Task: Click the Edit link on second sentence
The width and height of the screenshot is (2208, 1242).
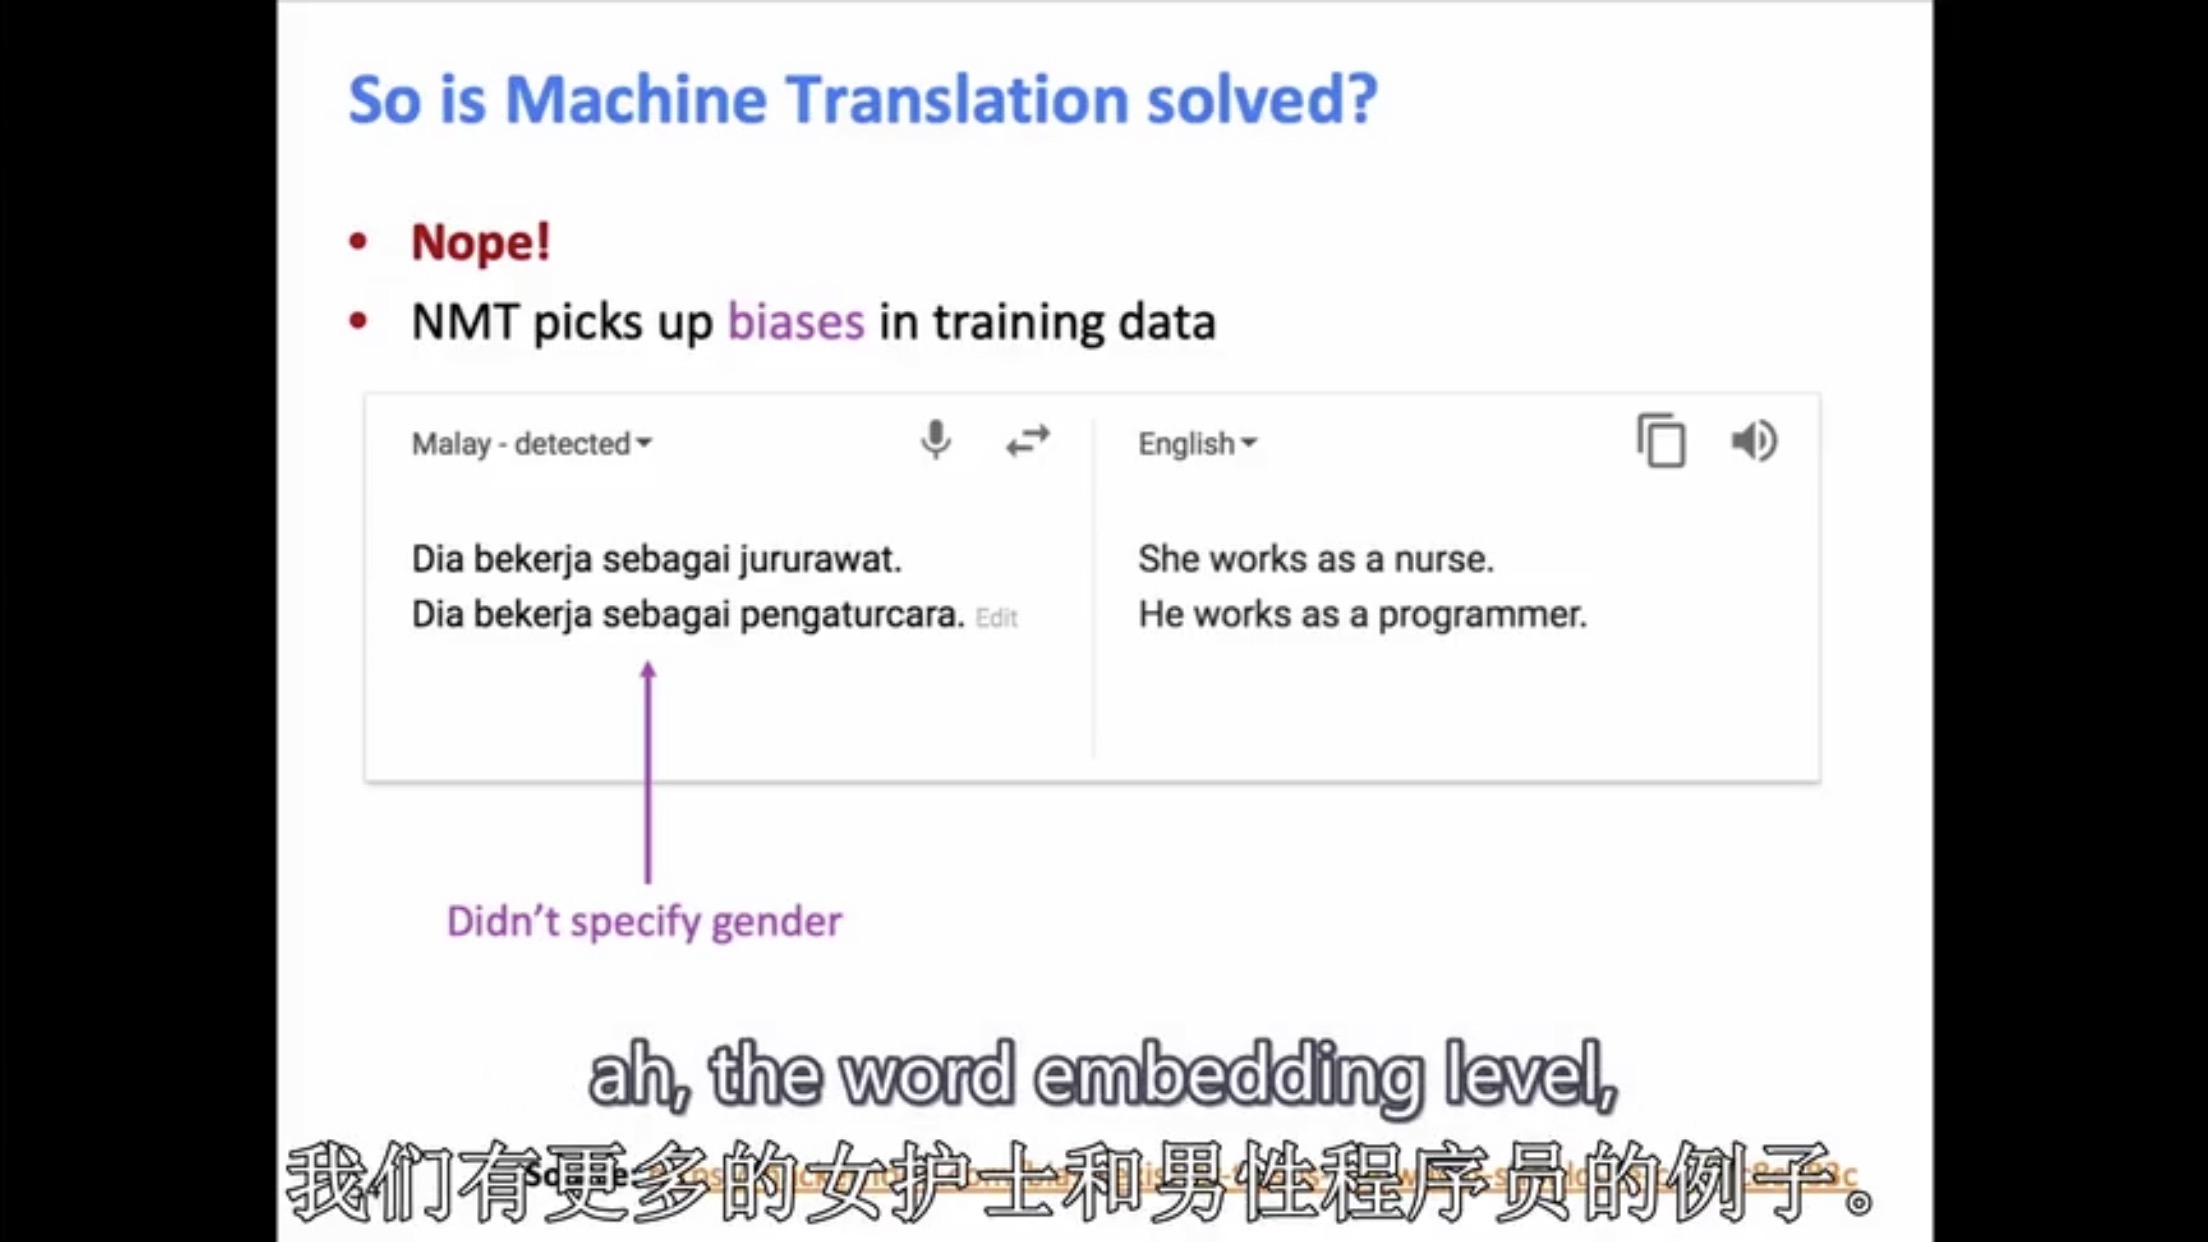Action: tap(996, 616)
